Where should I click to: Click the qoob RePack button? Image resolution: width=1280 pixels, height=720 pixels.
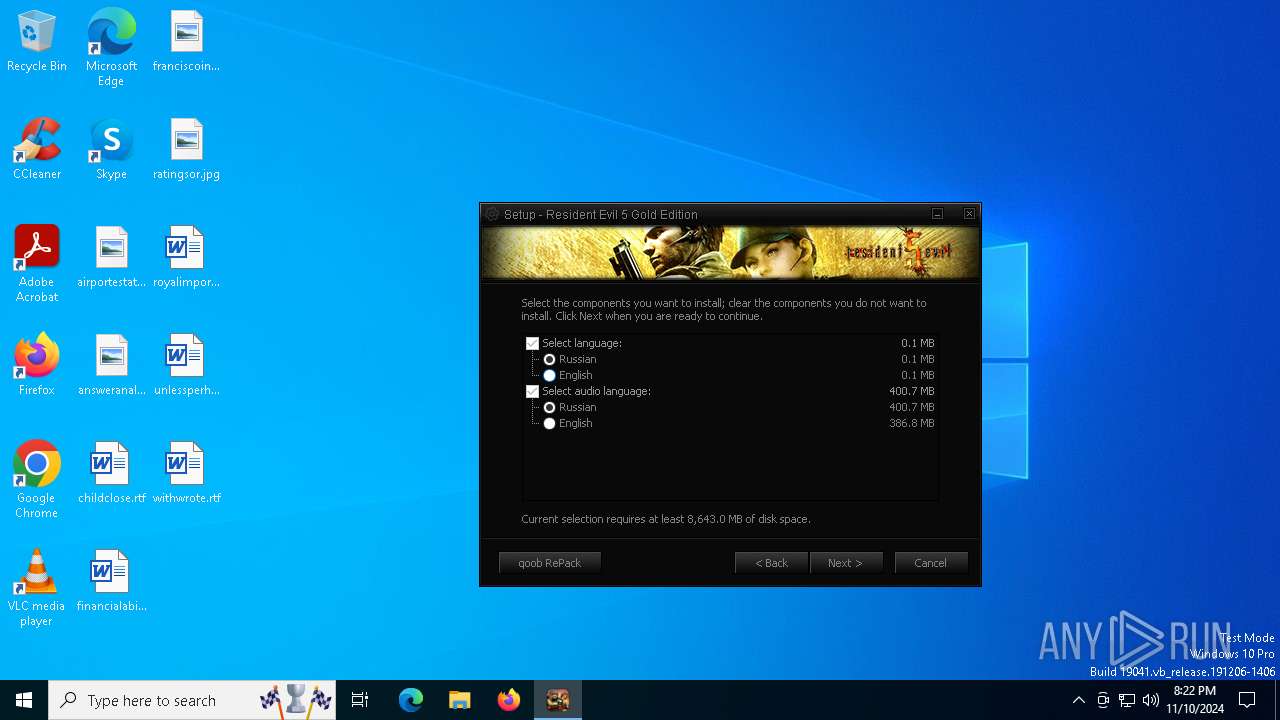pos(550,563)
